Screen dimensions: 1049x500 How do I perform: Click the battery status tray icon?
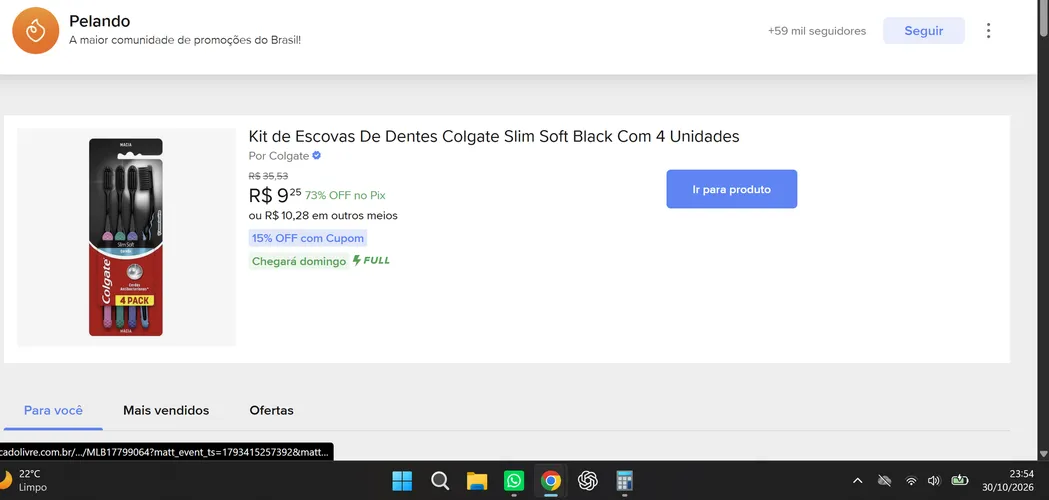click(960, 480)
